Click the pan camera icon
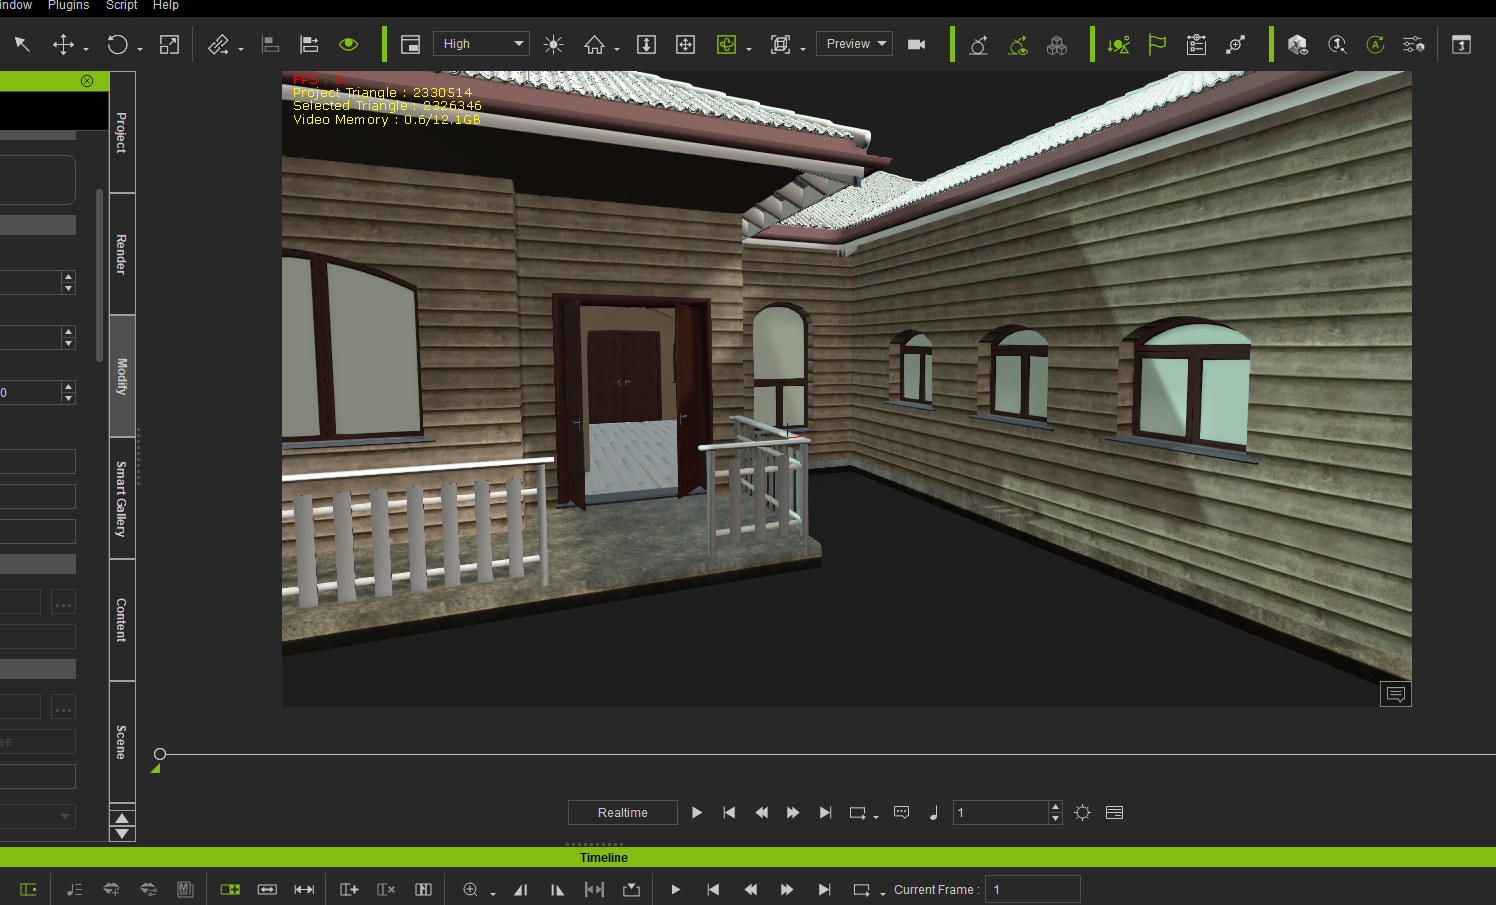Viewport: 1496px width, 905px height. coord(685,44)
